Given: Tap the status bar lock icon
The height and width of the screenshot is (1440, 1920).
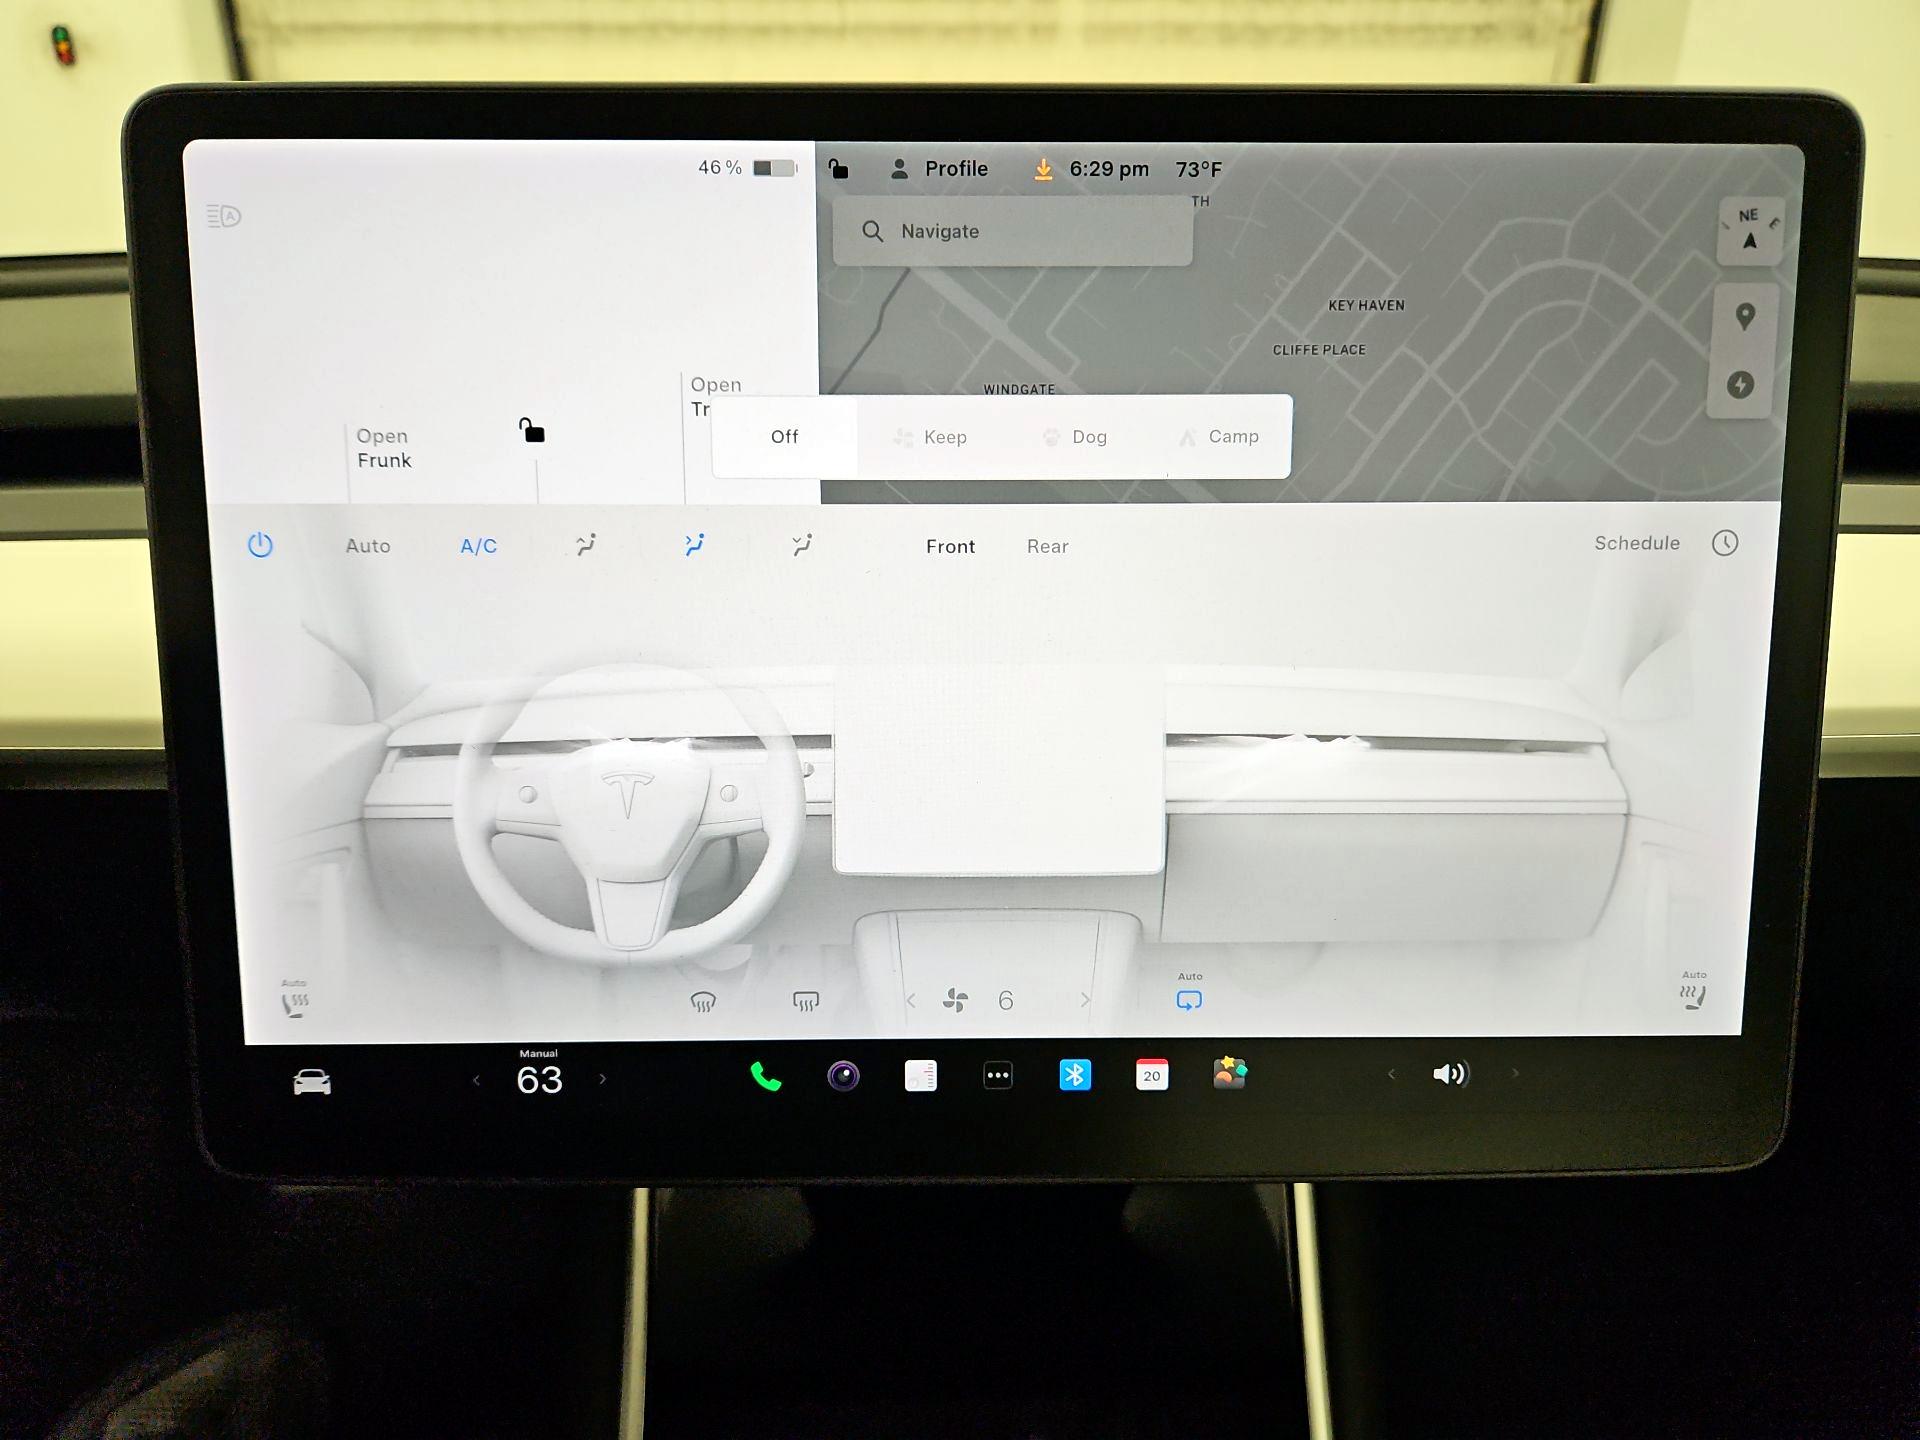Looking at the screenshot, I should coord(838,168).
